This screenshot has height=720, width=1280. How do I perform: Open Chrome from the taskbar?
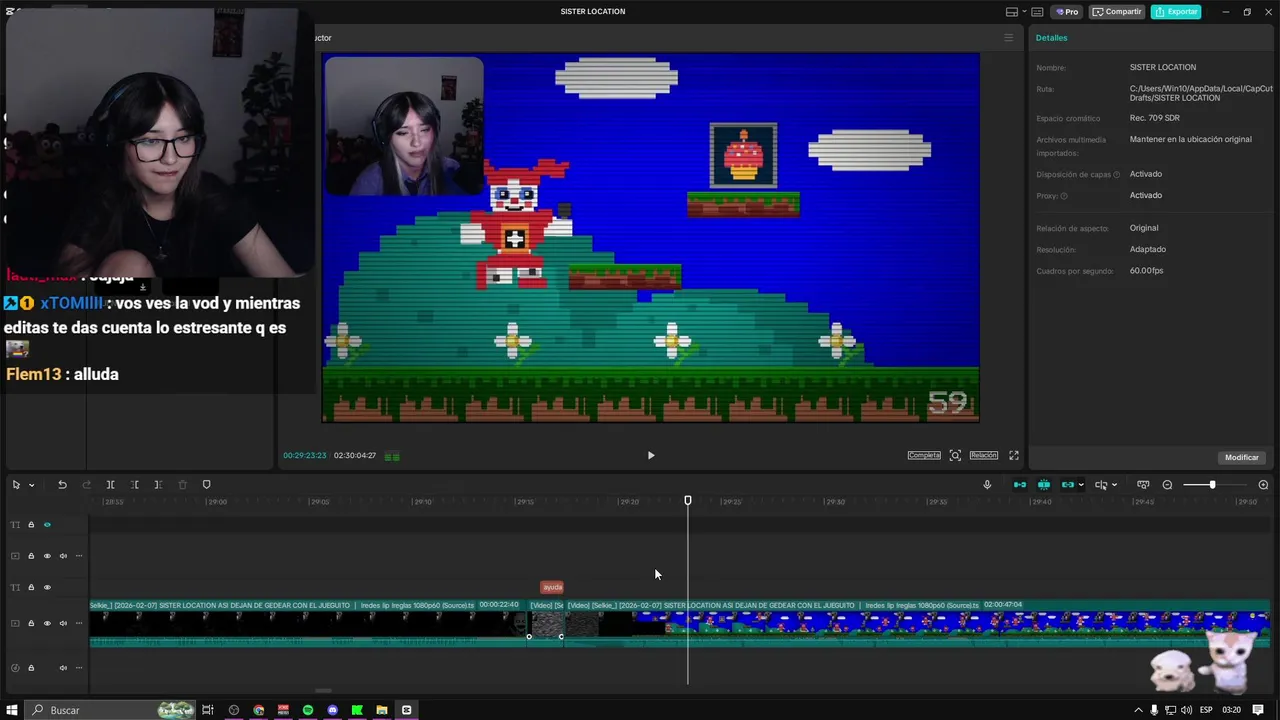(259, 710)
